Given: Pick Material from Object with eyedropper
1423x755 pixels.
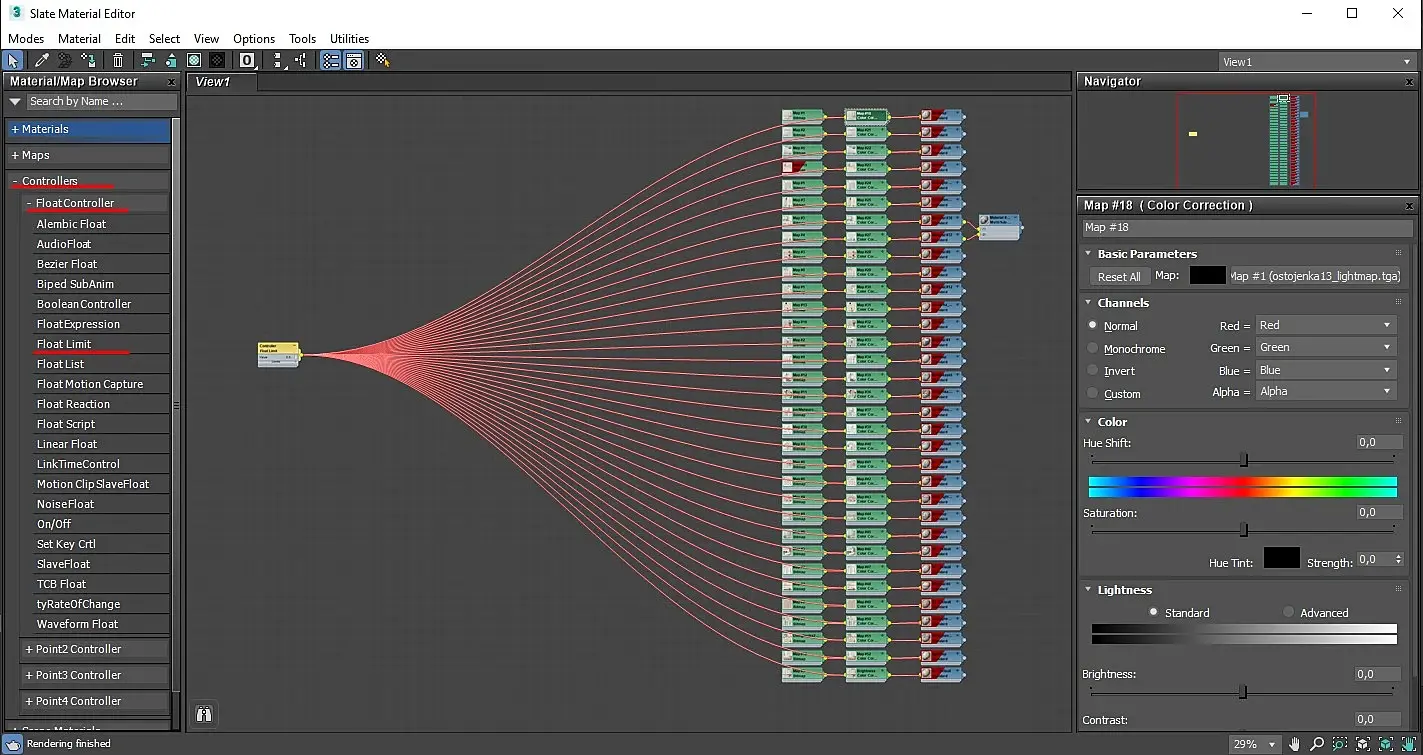Looking at the screenshot, I should 42,61.
